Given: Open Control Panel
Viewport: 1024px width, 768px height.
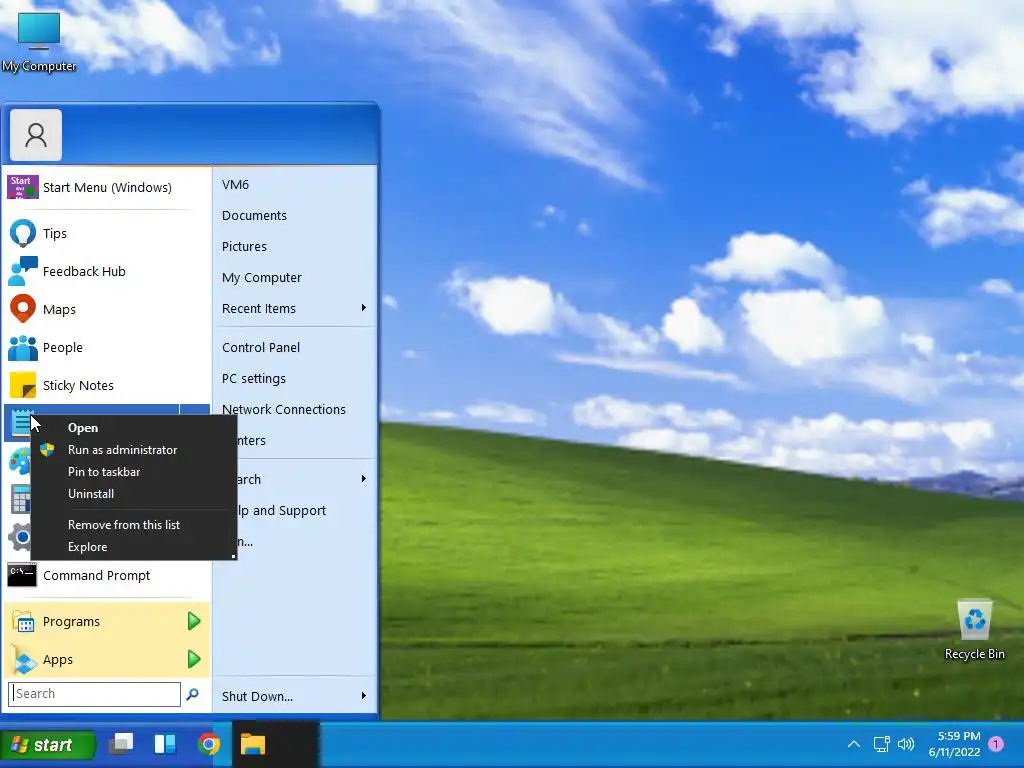Looking at the screenshot, I should coord(295,347).
